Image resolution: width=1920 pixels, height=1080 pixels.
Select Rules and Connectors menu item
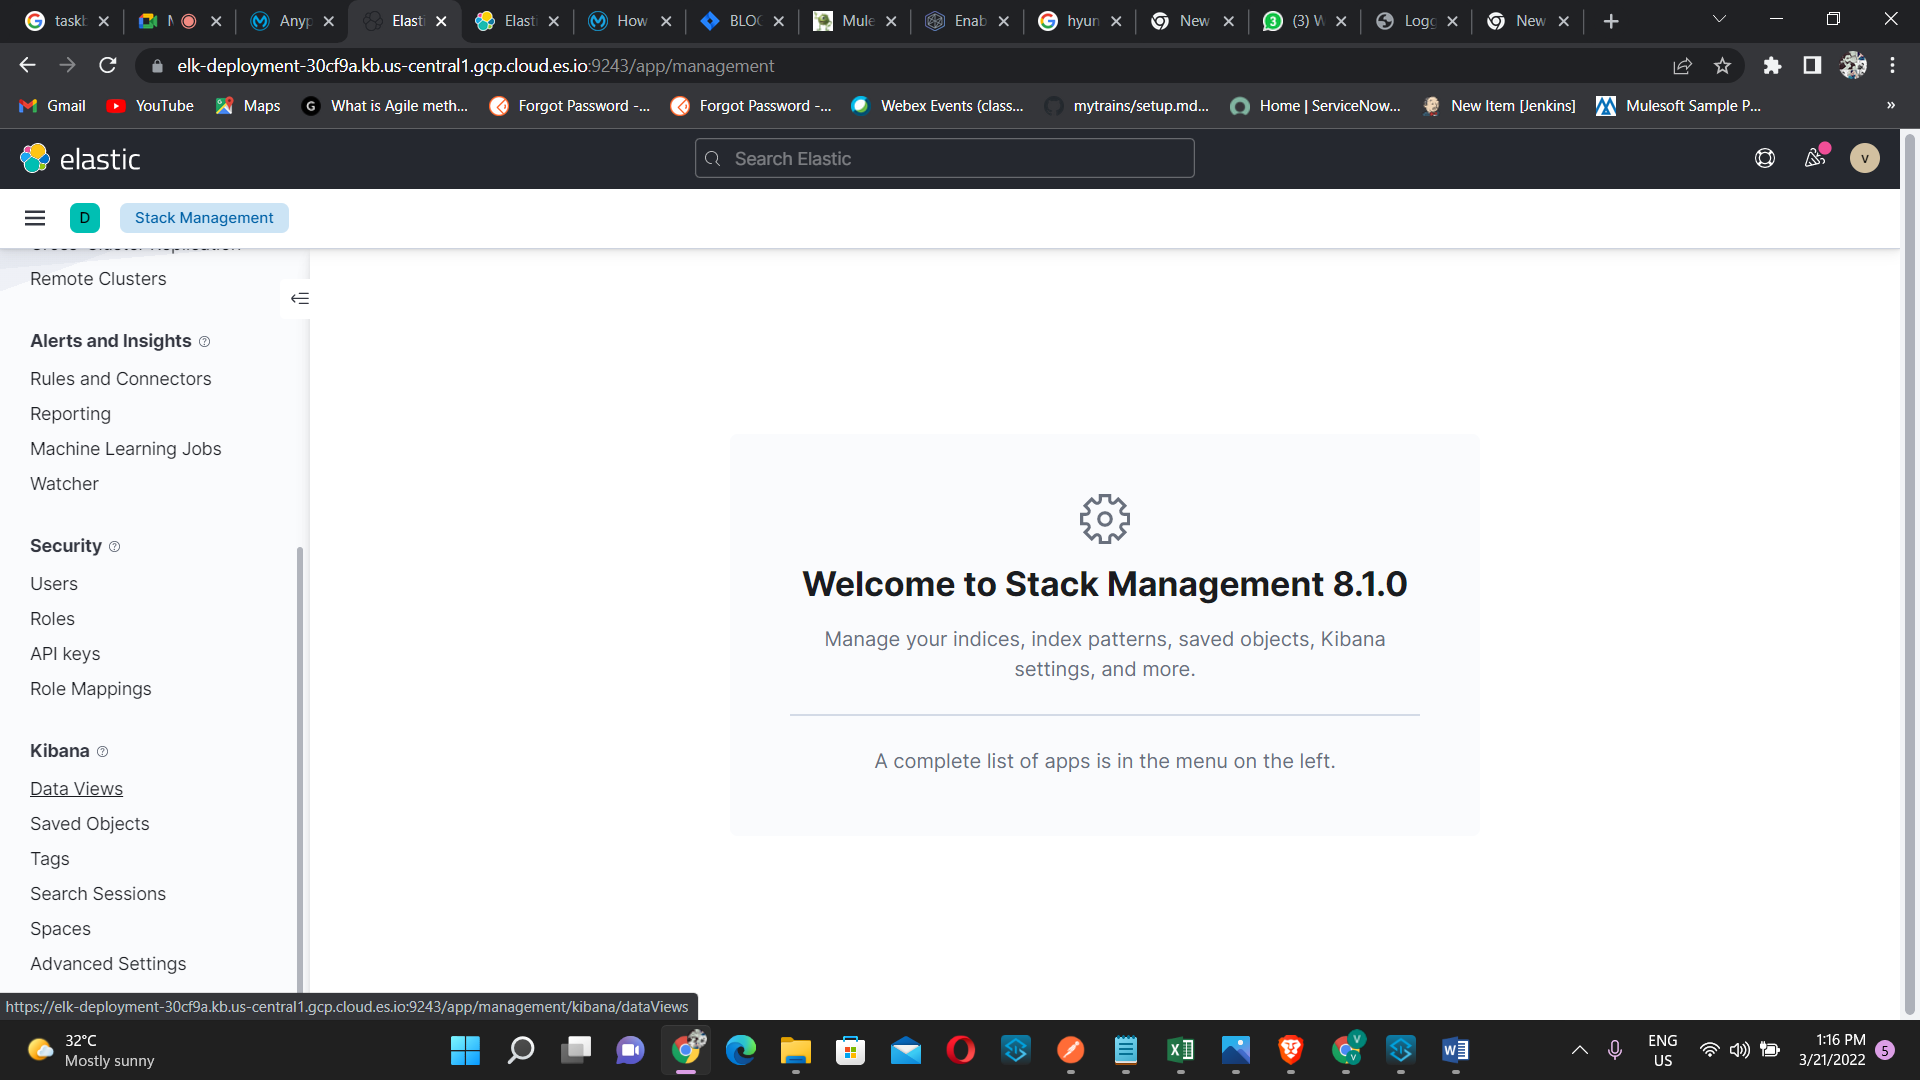click(x=120, y=378)
